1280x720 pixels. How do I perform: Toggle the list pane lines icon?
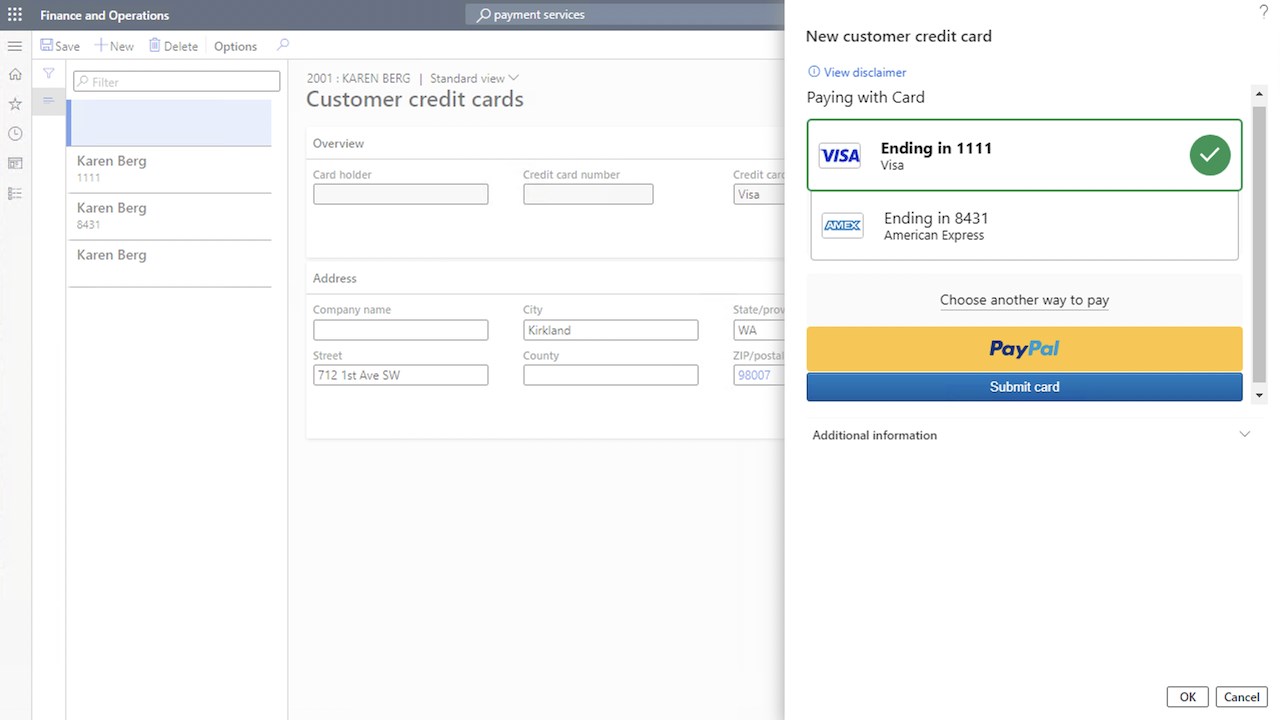48,100
